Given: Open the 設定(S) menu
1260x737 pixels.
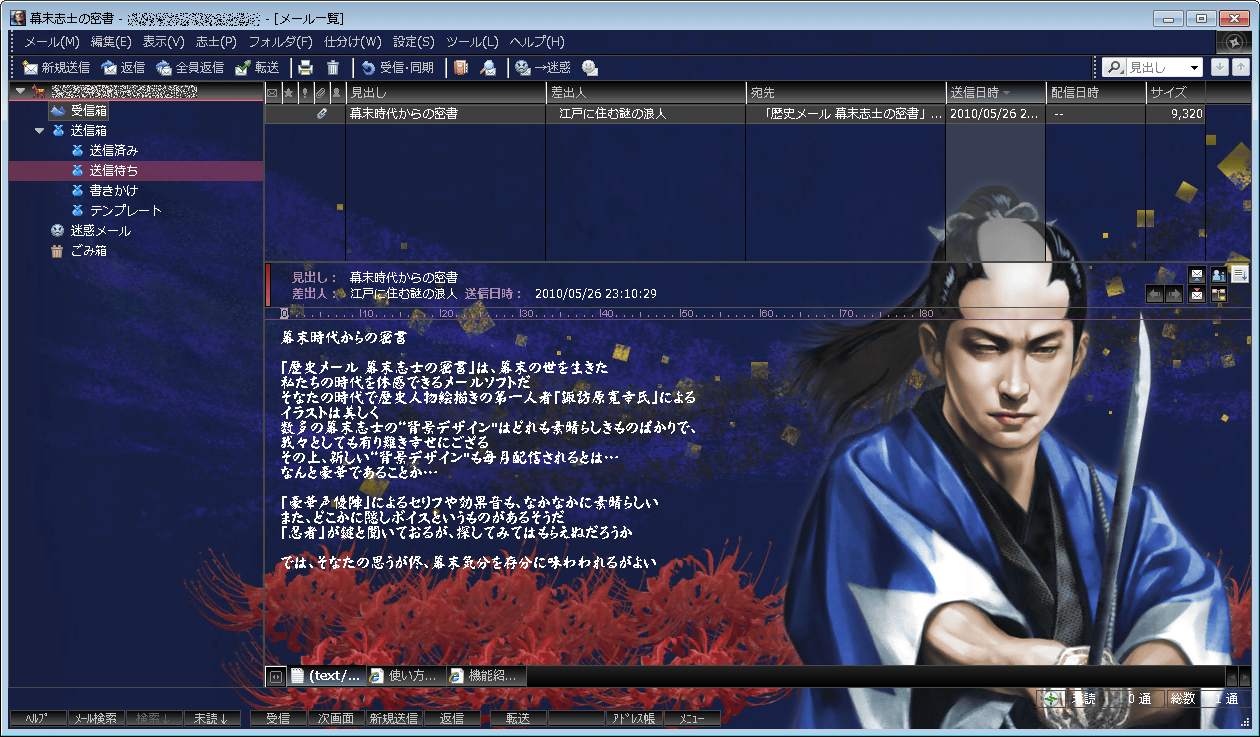Looking at the screenshot, I should pyautogui.click(x=413, y=42).
